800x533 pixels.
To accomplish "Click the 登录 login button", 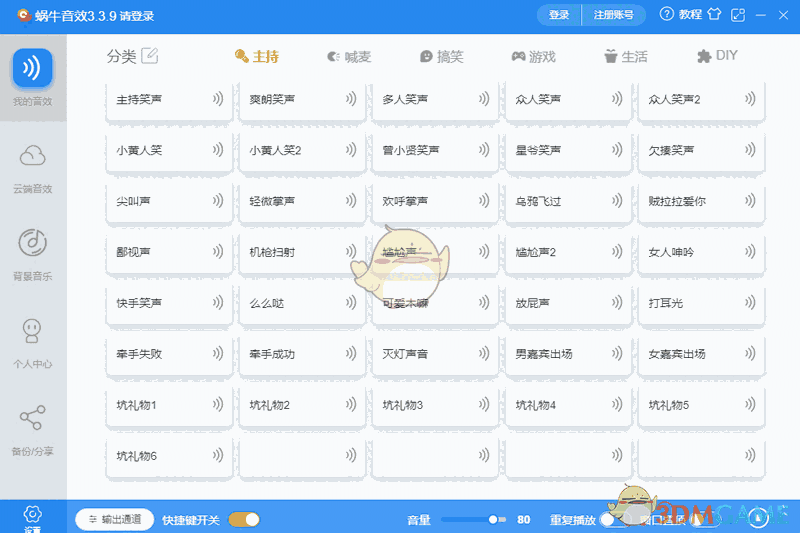I will tap(559, 15).
